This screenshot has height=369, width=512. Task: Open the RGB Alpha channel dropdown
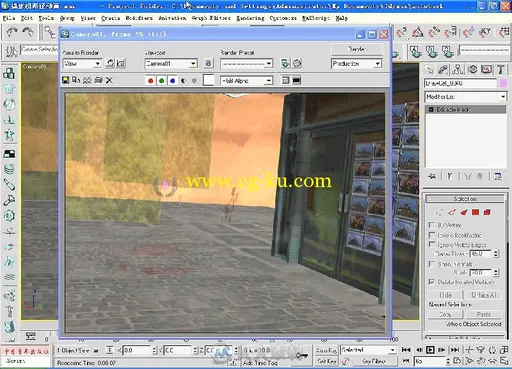[246, 81]
